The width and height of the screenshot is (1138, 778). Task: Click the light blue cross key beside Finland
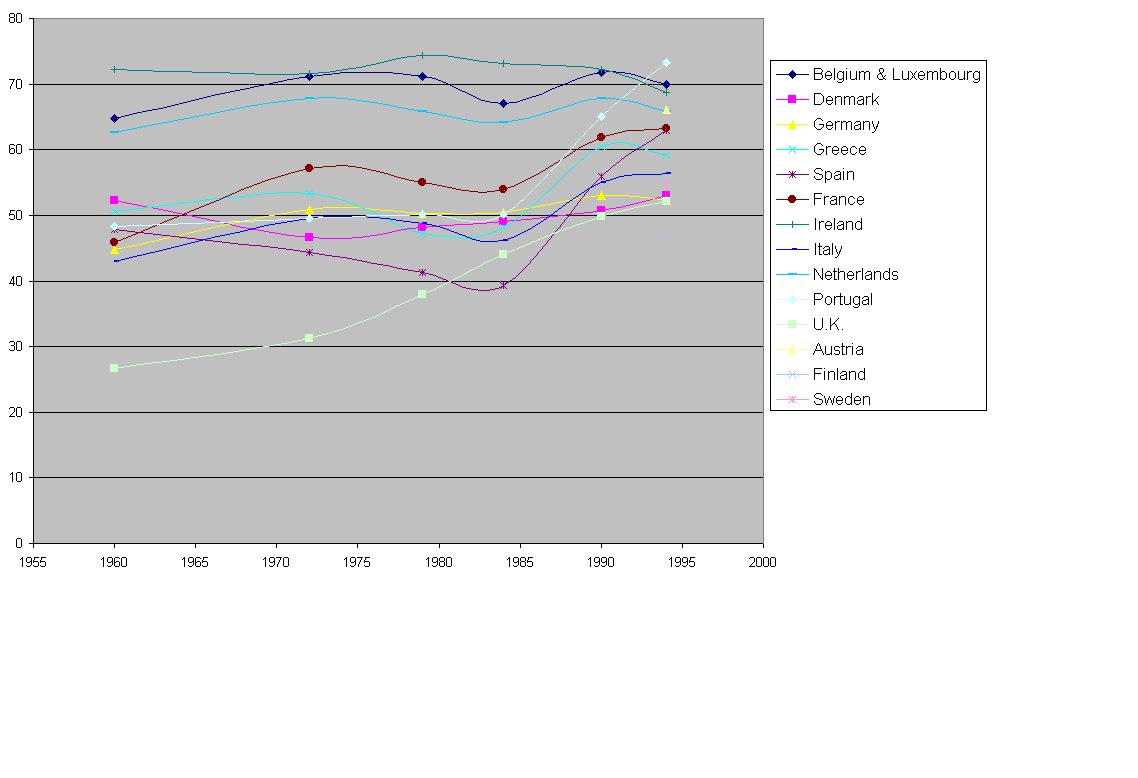click(793, 374)
